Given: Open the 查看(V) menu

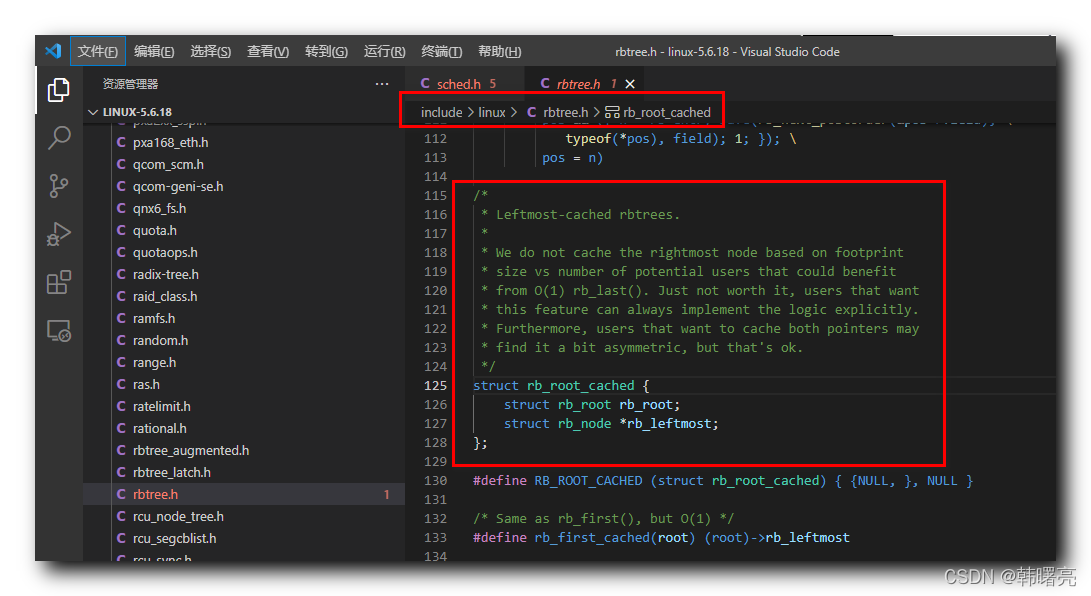Looking at the screenshot, I should 268,51.
